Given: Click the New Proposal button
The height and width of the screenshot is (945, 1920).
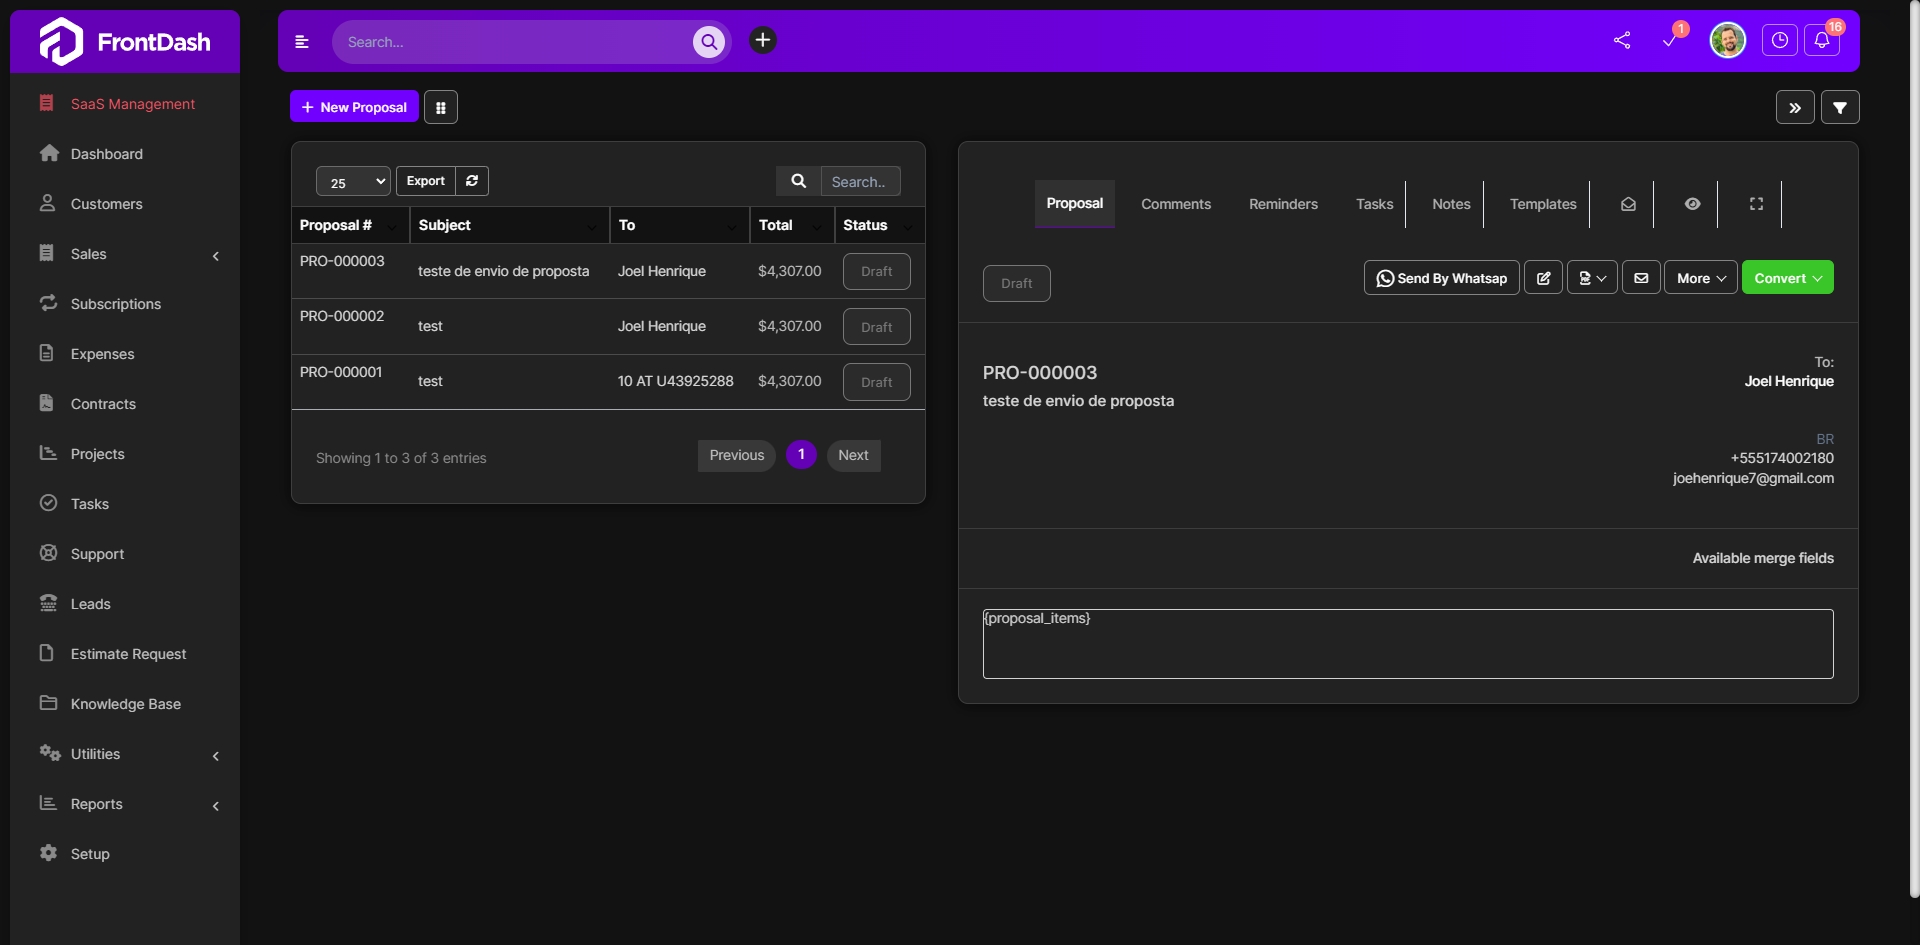Looking at the screenshot, I should 353,107.
